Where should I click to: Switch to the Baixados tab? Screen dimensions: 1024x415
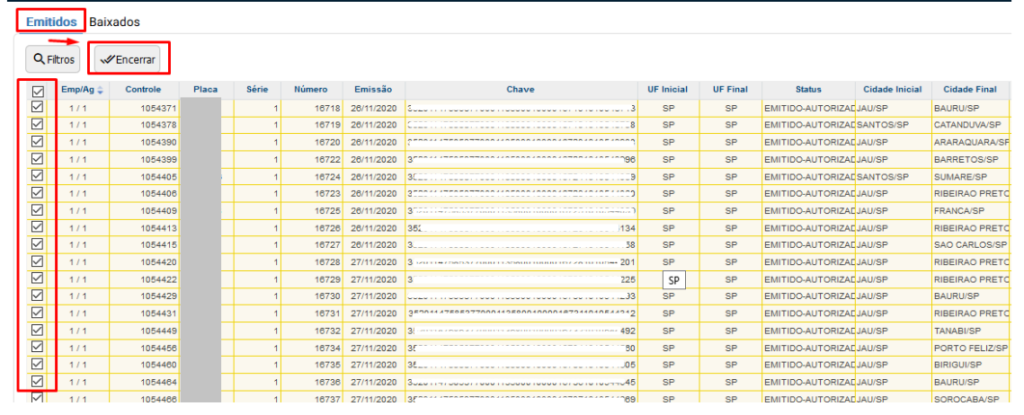click(x=114, y=21)
